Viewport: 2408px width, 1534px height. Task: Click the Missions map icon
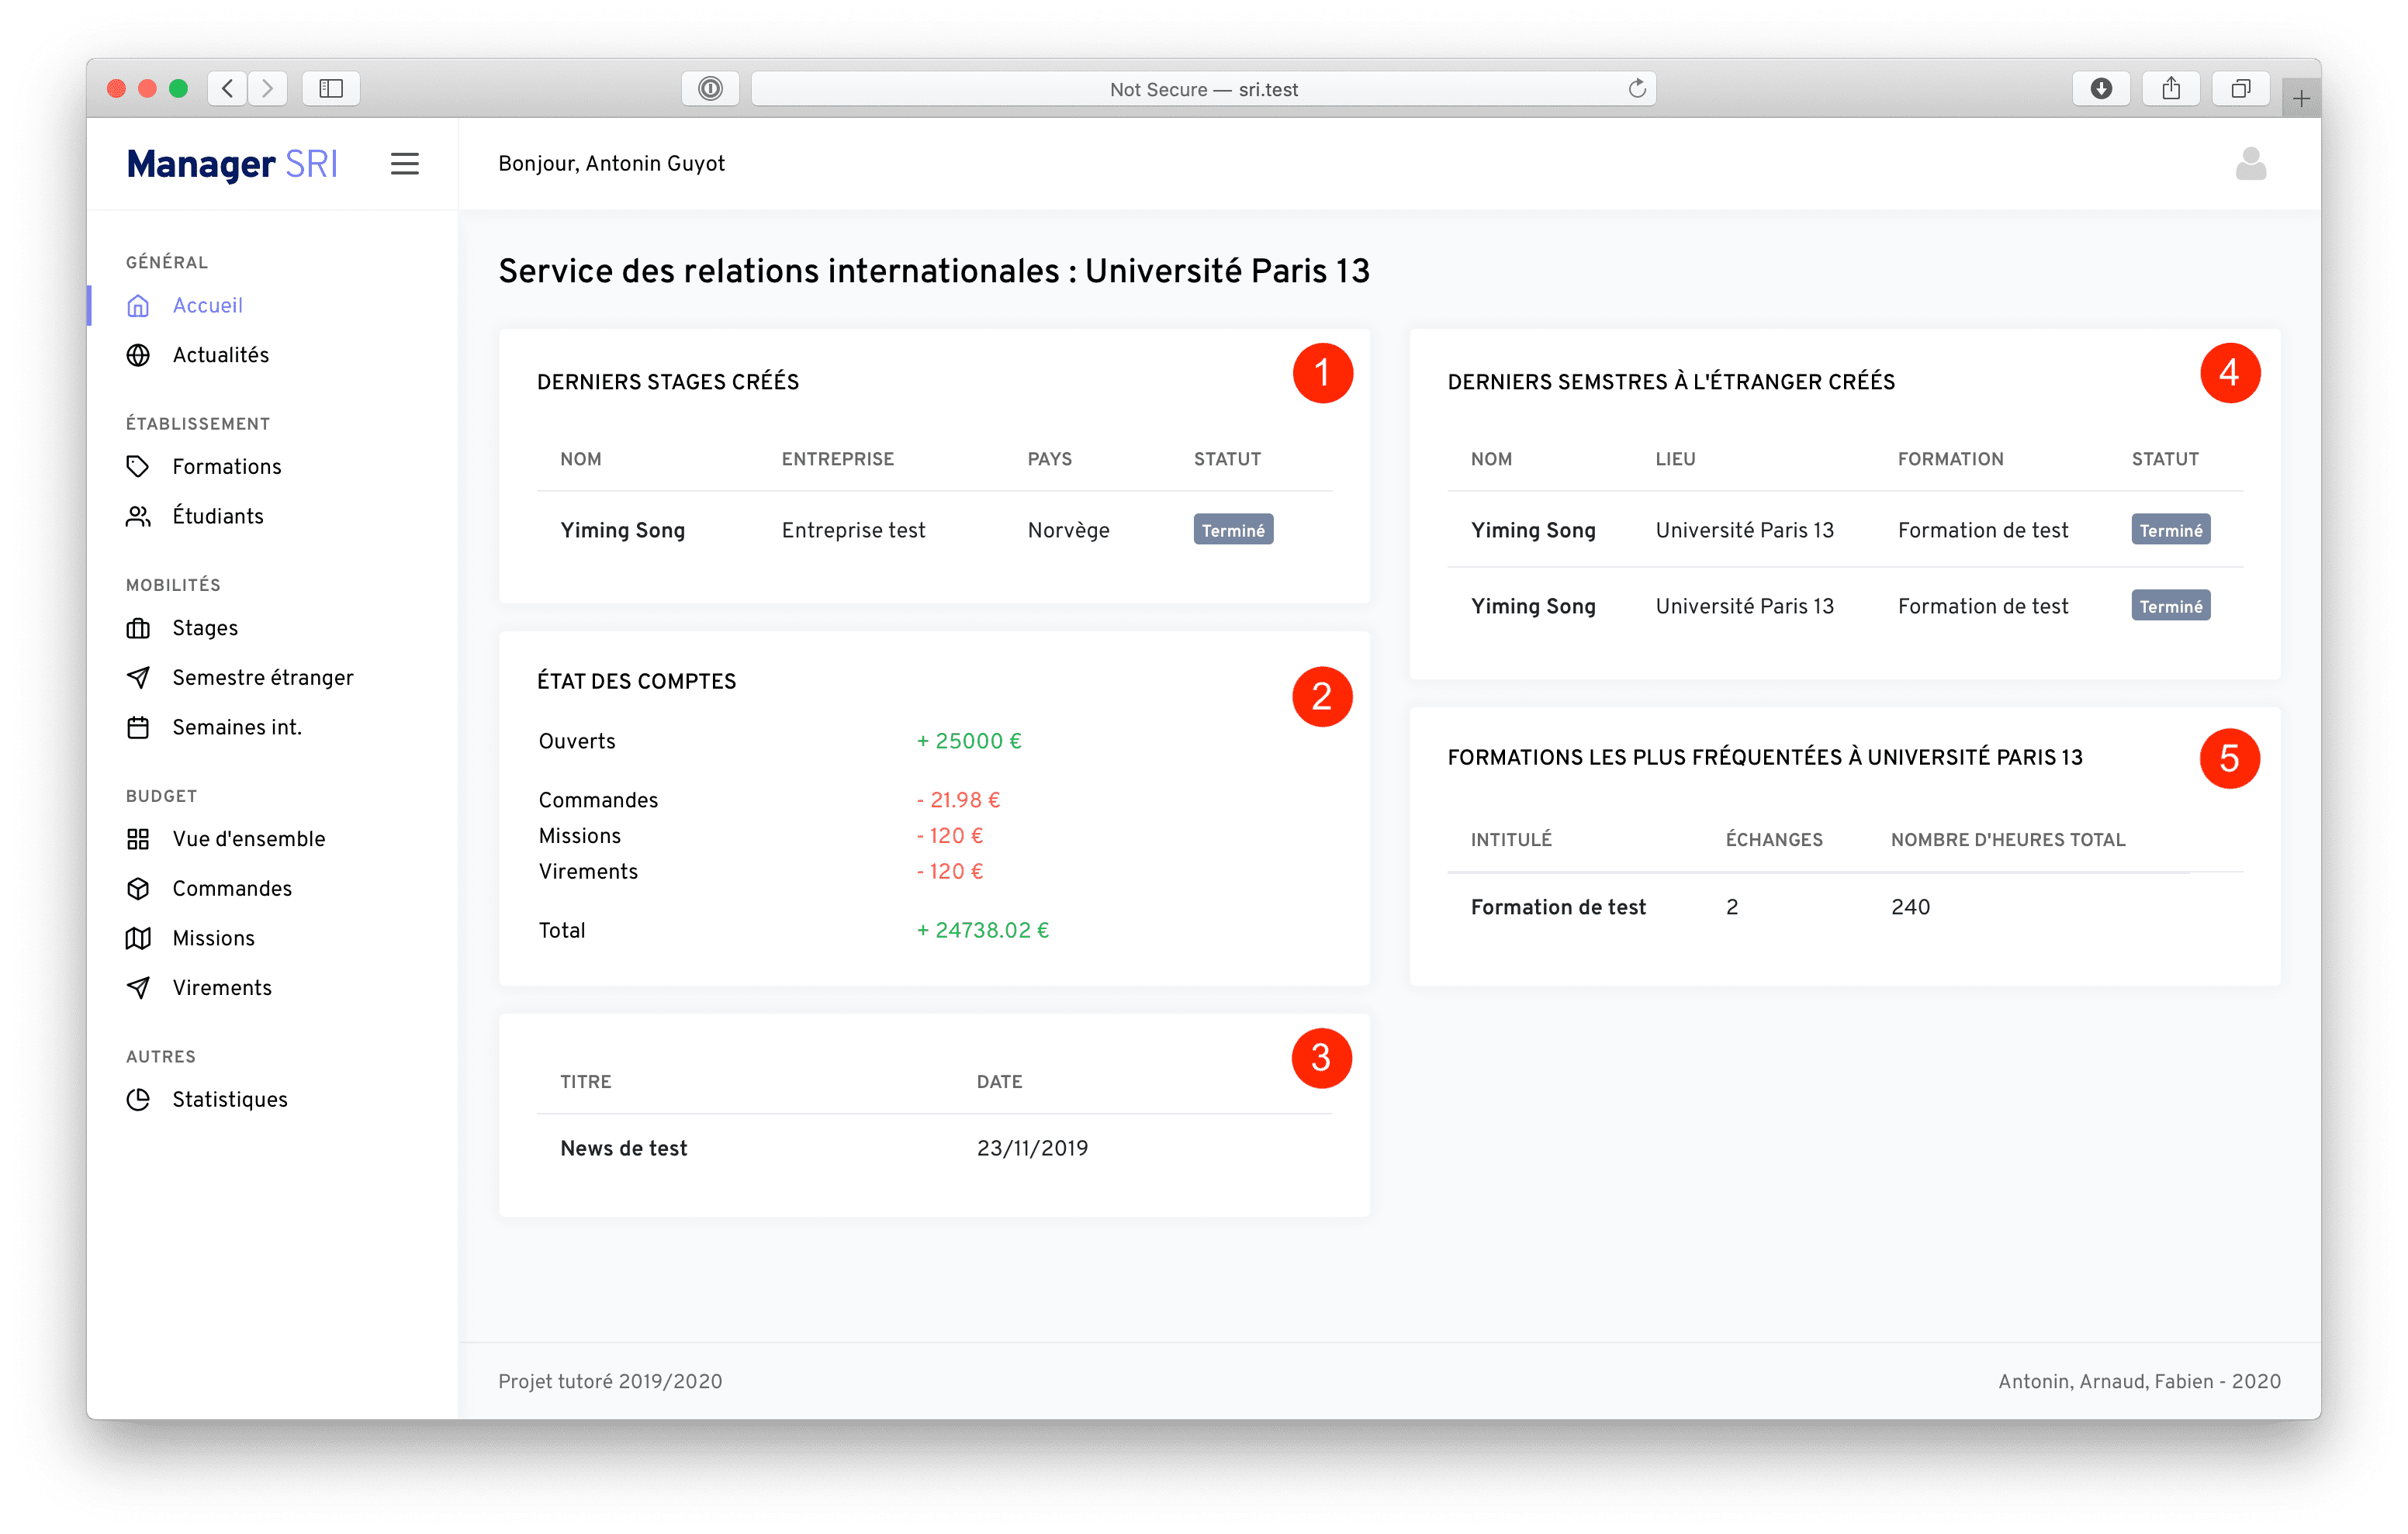tap(138, 938)
